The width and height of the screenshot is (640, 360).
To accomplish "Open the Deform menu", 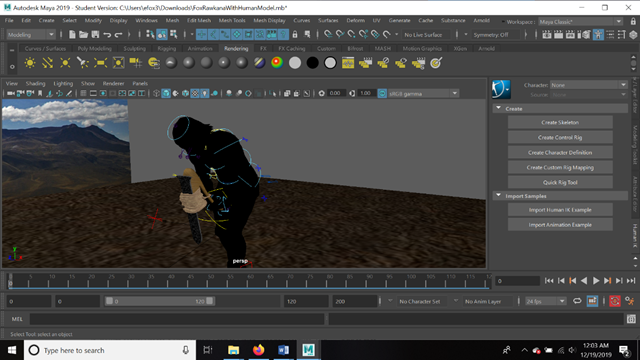I will (356, 20).
